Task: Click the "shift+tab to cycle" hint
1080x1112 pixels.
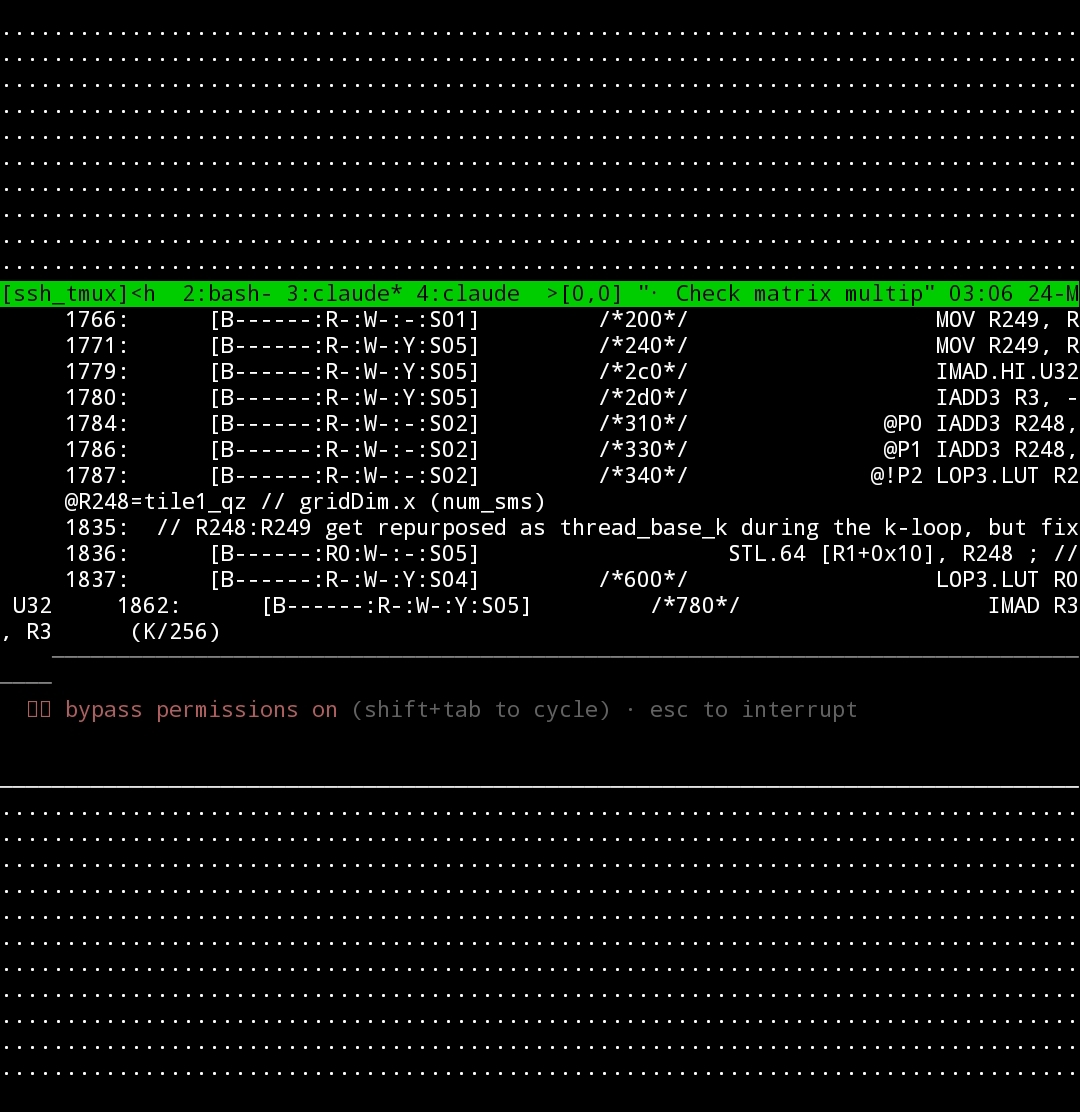Action: [481, 710]
